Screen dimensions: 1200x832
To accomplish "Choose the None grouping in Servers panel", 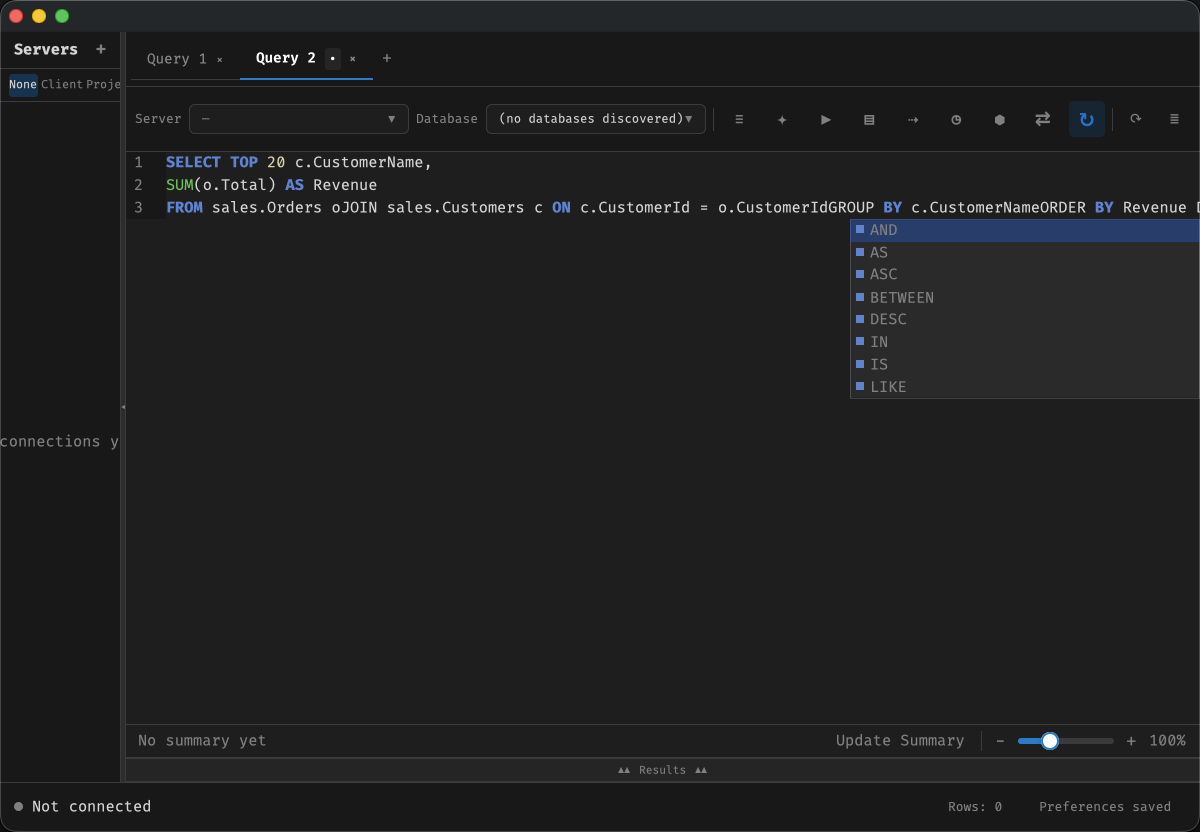I will pos(23,85).
